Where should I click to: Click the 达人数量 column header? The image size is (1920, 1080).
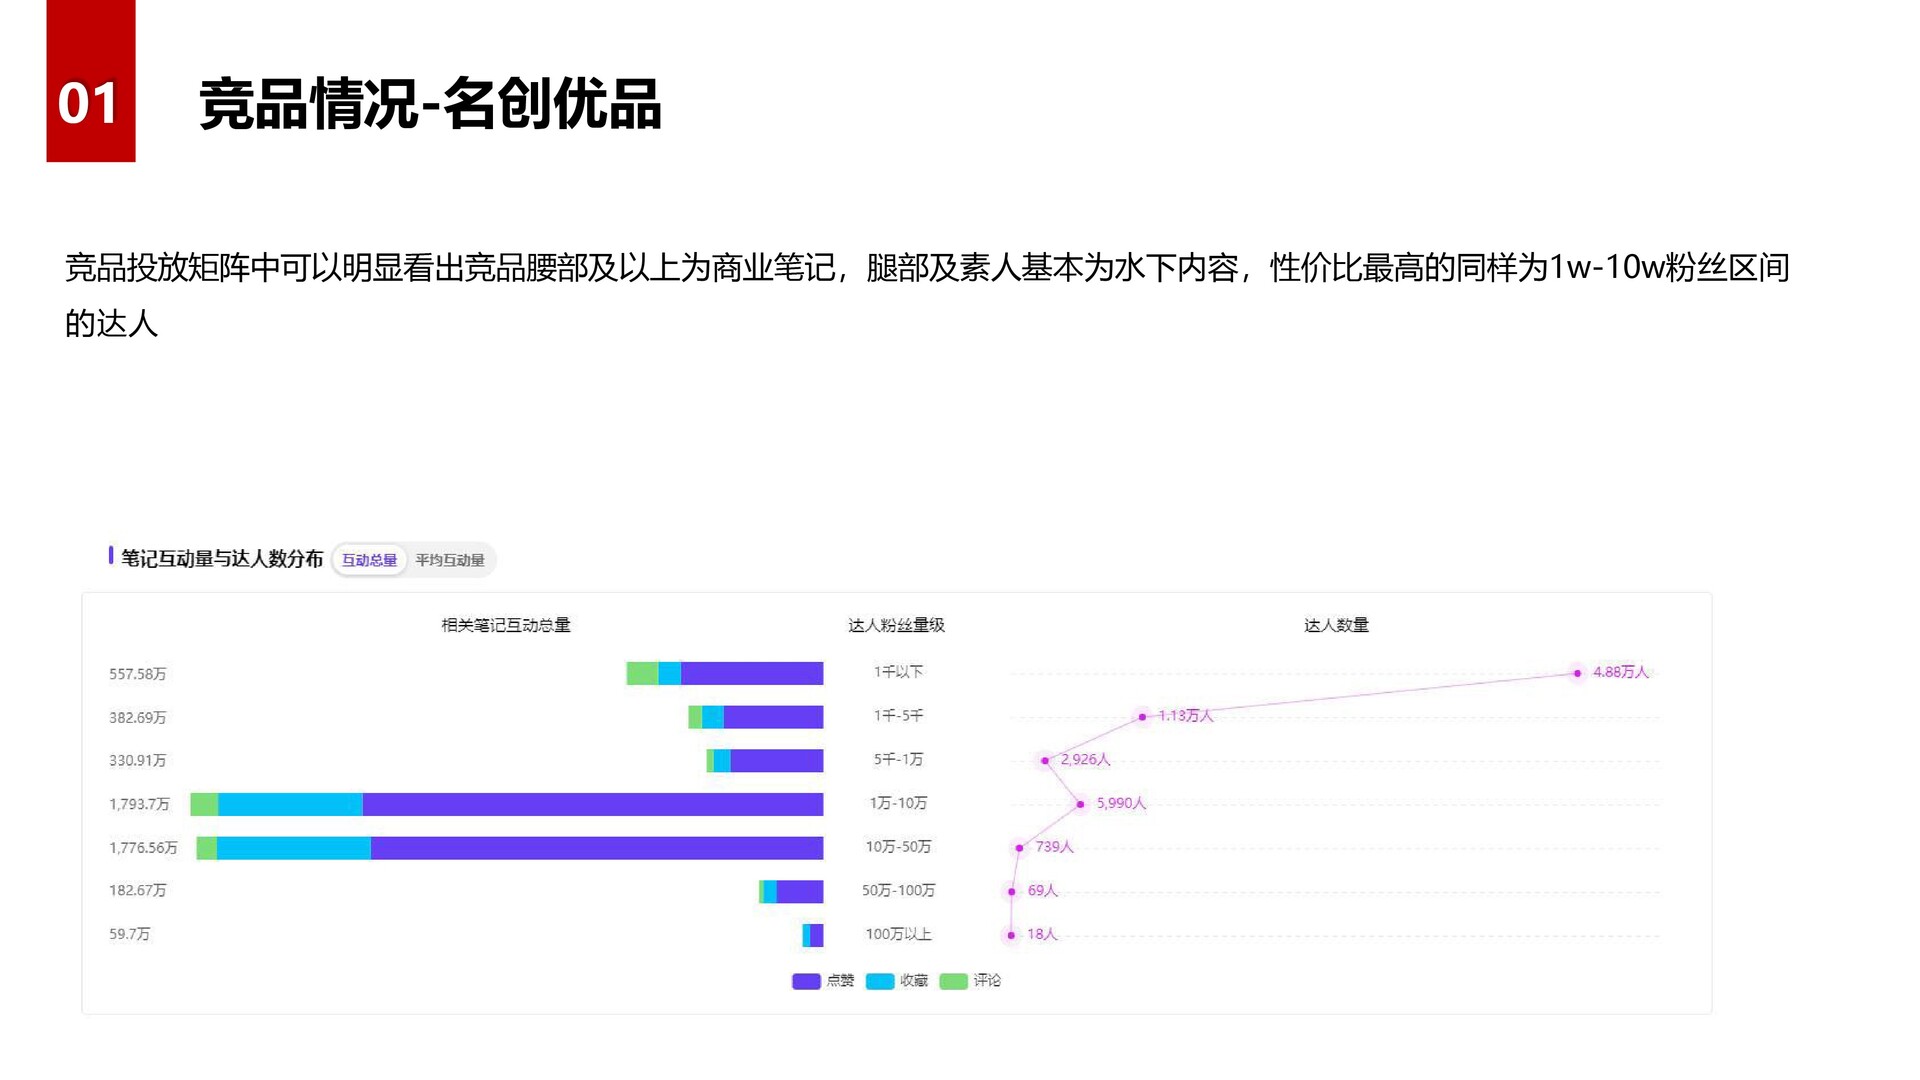tap(1336, 625)
